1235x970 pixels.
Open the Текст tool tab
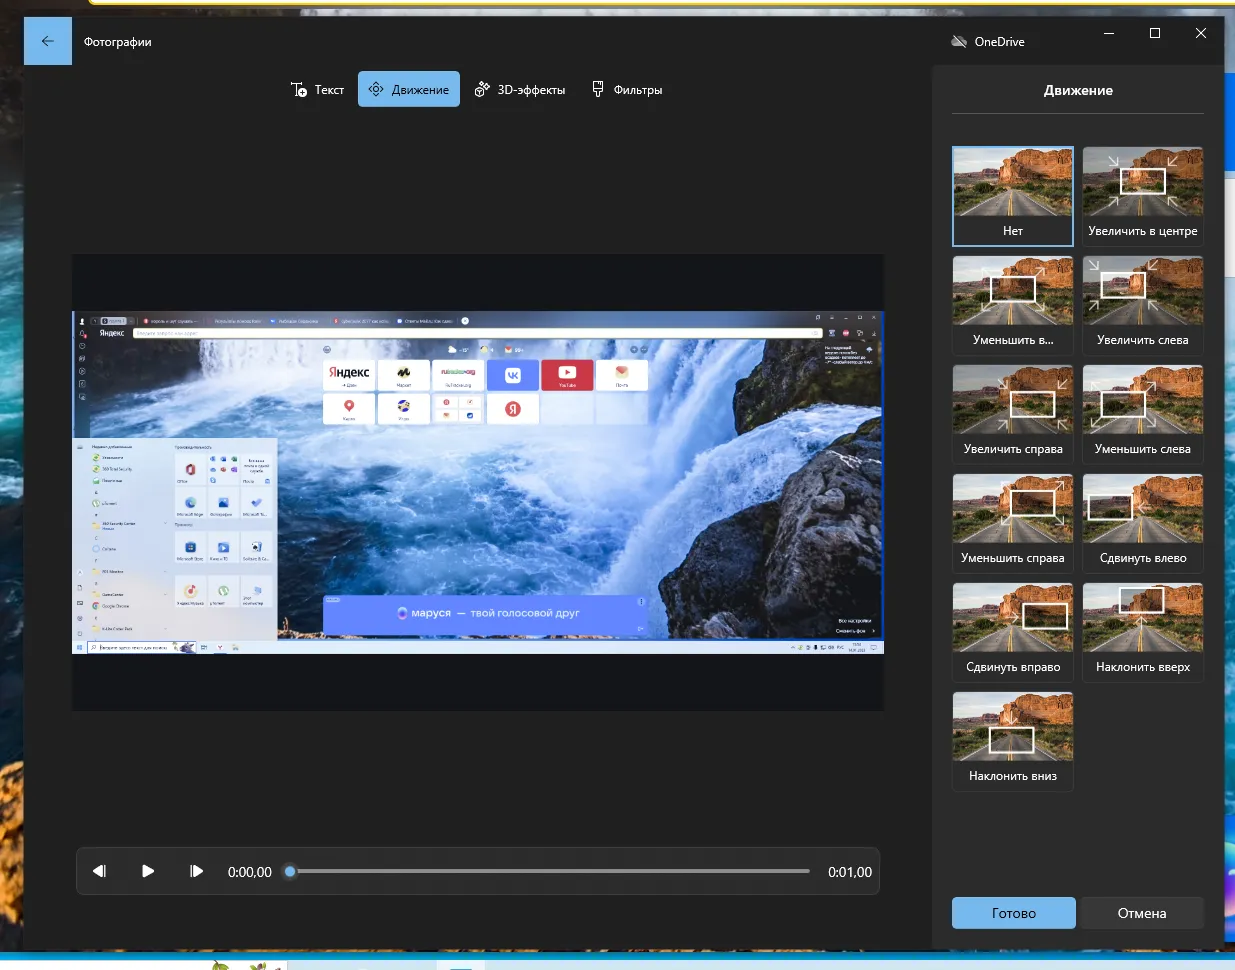(317, 90)
